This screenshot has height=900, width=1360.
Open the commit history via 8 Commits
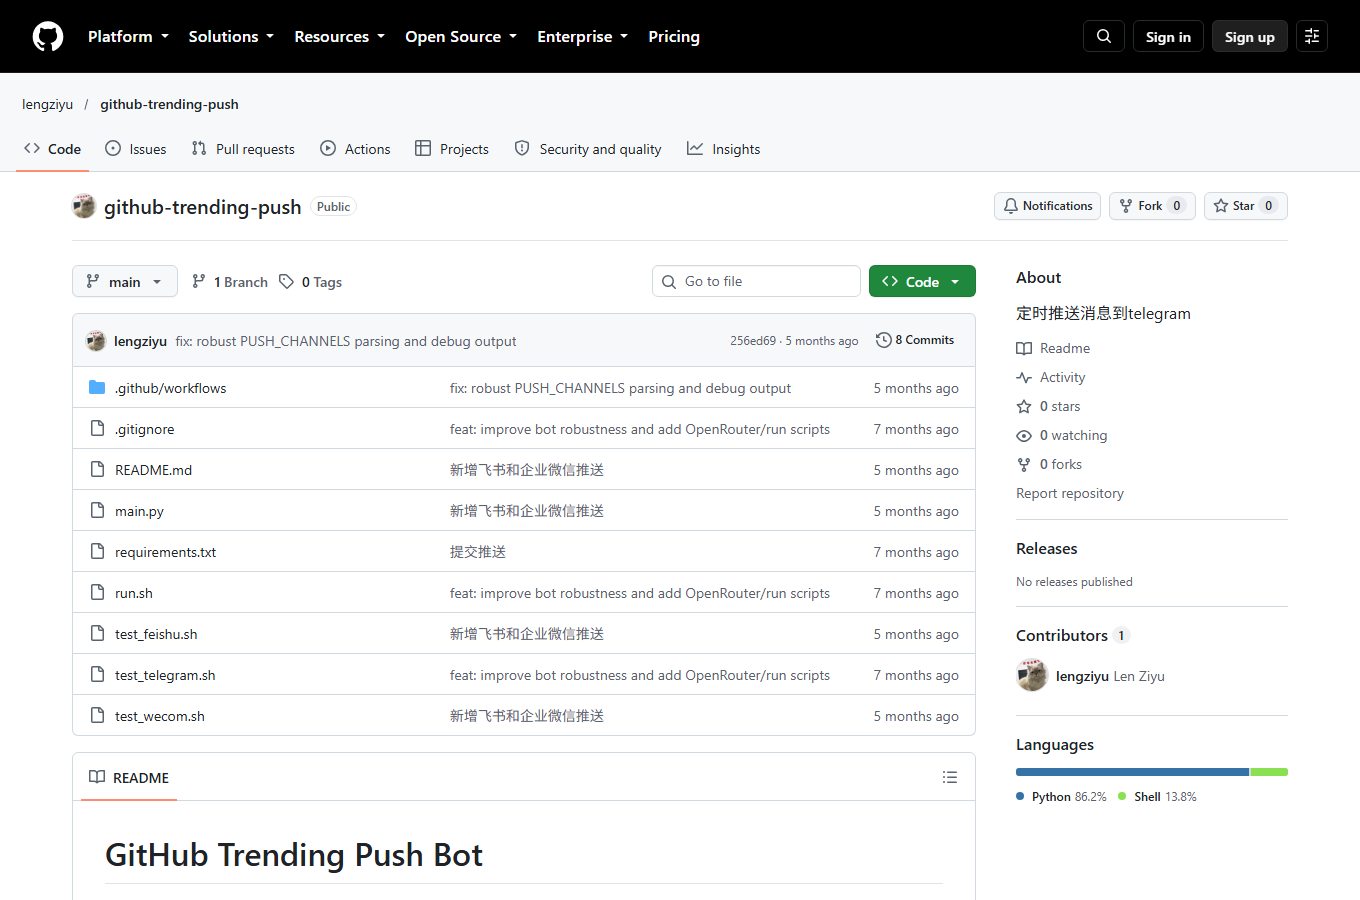tap(915, 340)
